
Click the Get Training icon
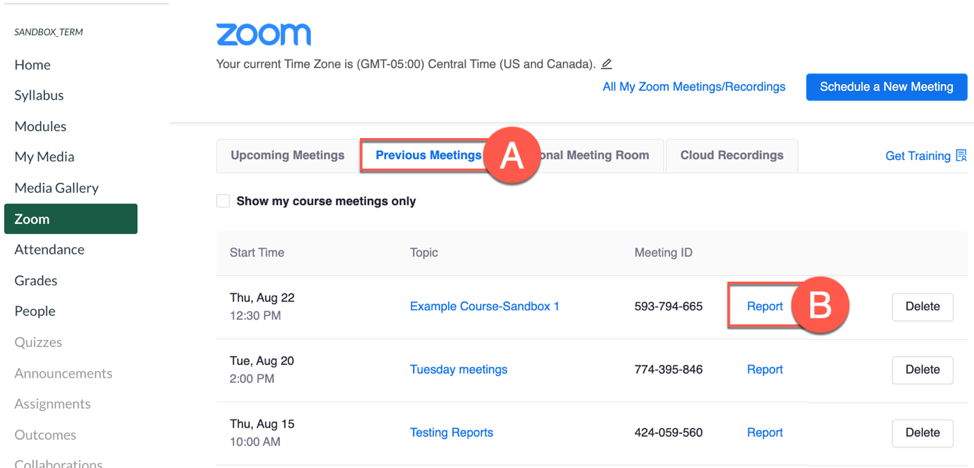961,155
